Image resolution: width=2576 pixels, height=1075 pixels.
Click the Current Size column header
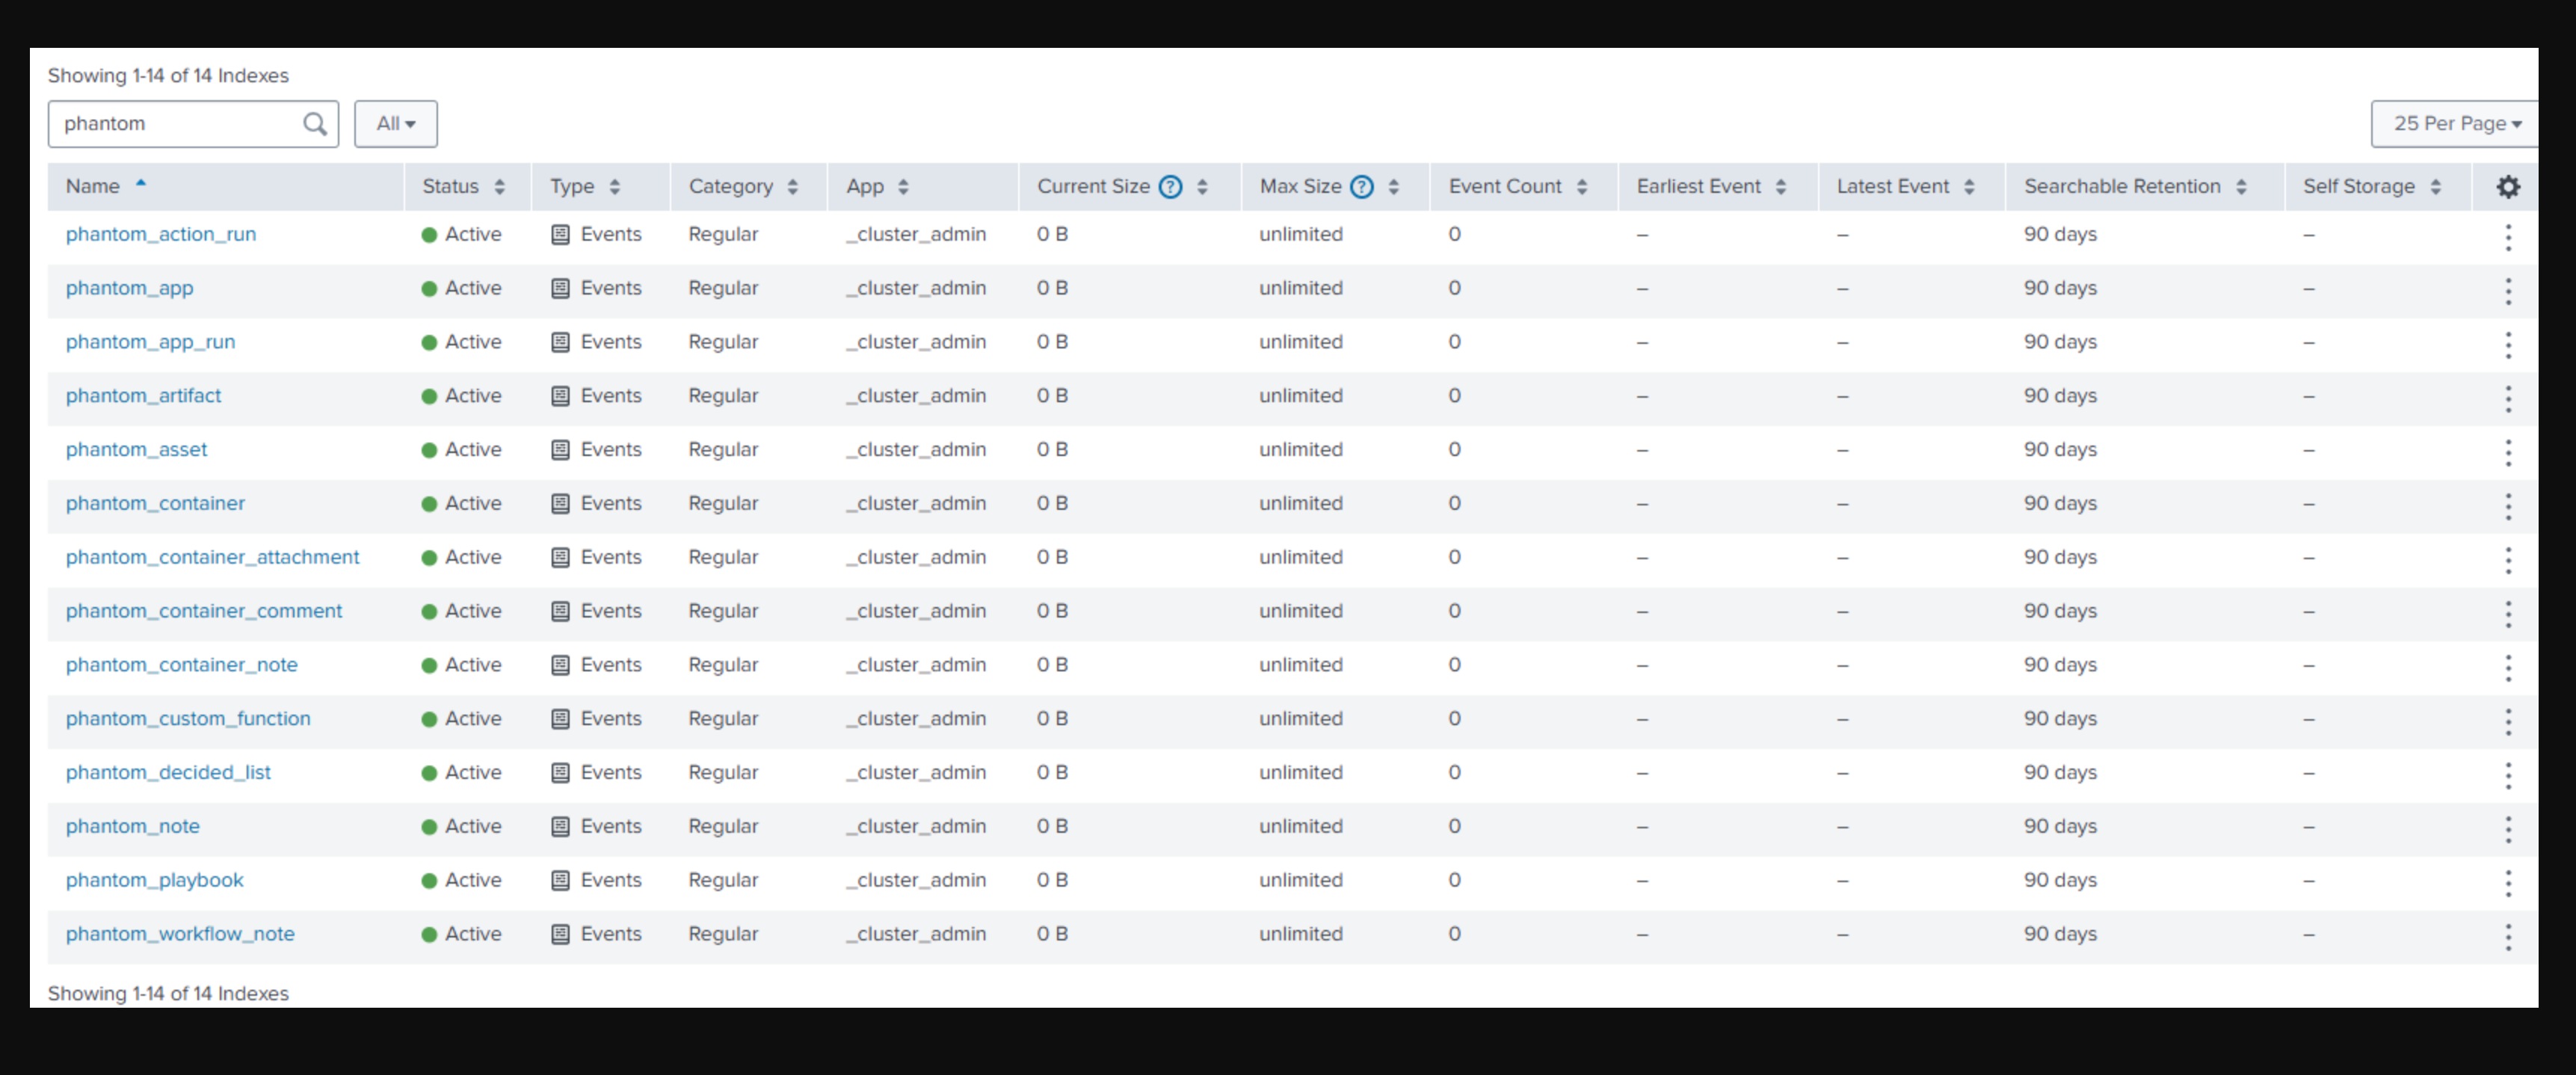[x=1130, y=186]
